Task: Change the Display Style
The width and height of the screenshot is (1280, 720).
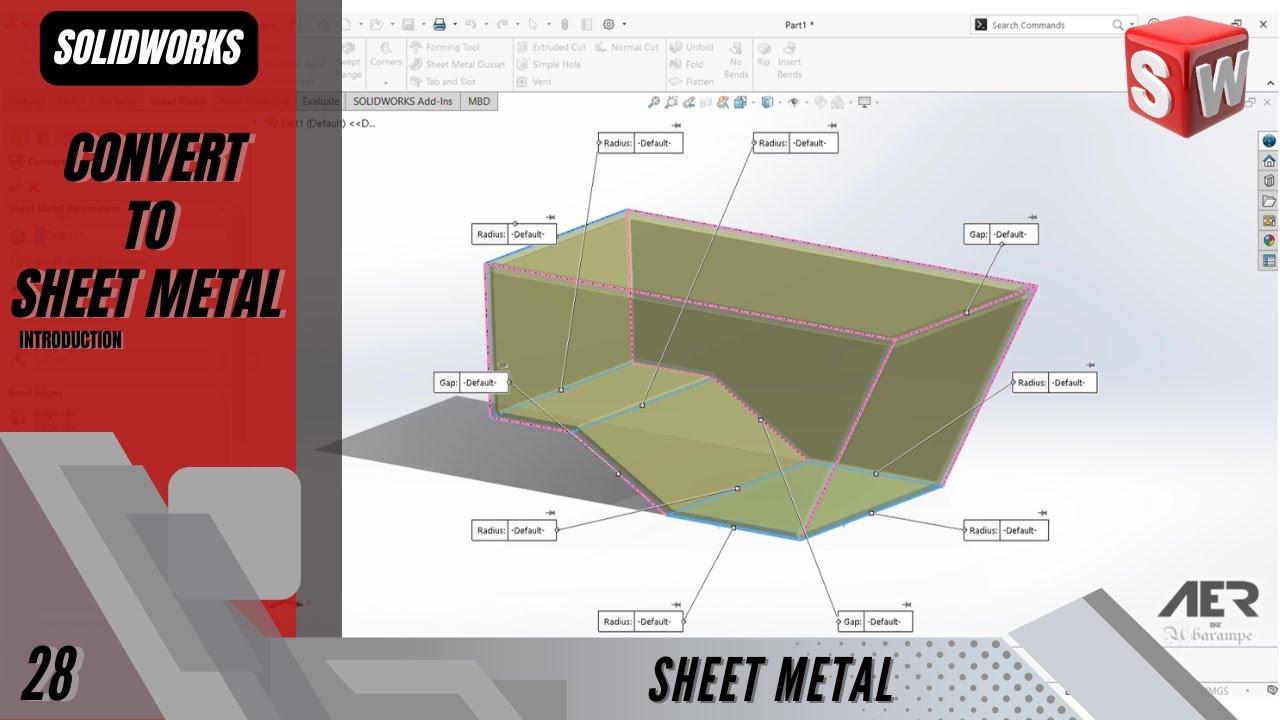Action: point(767,101)
